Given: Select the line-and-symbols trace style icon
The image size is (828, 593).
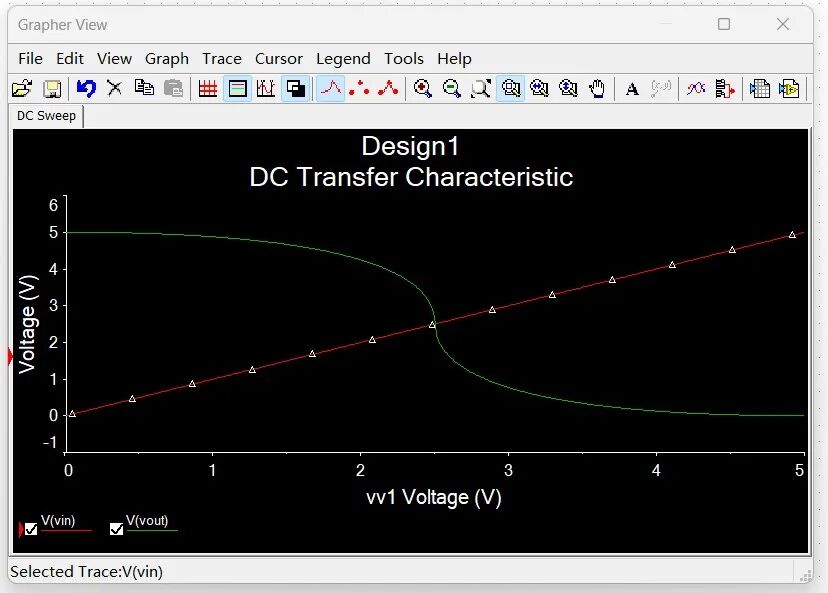Looking at the screenshot, I should point(388,89).
